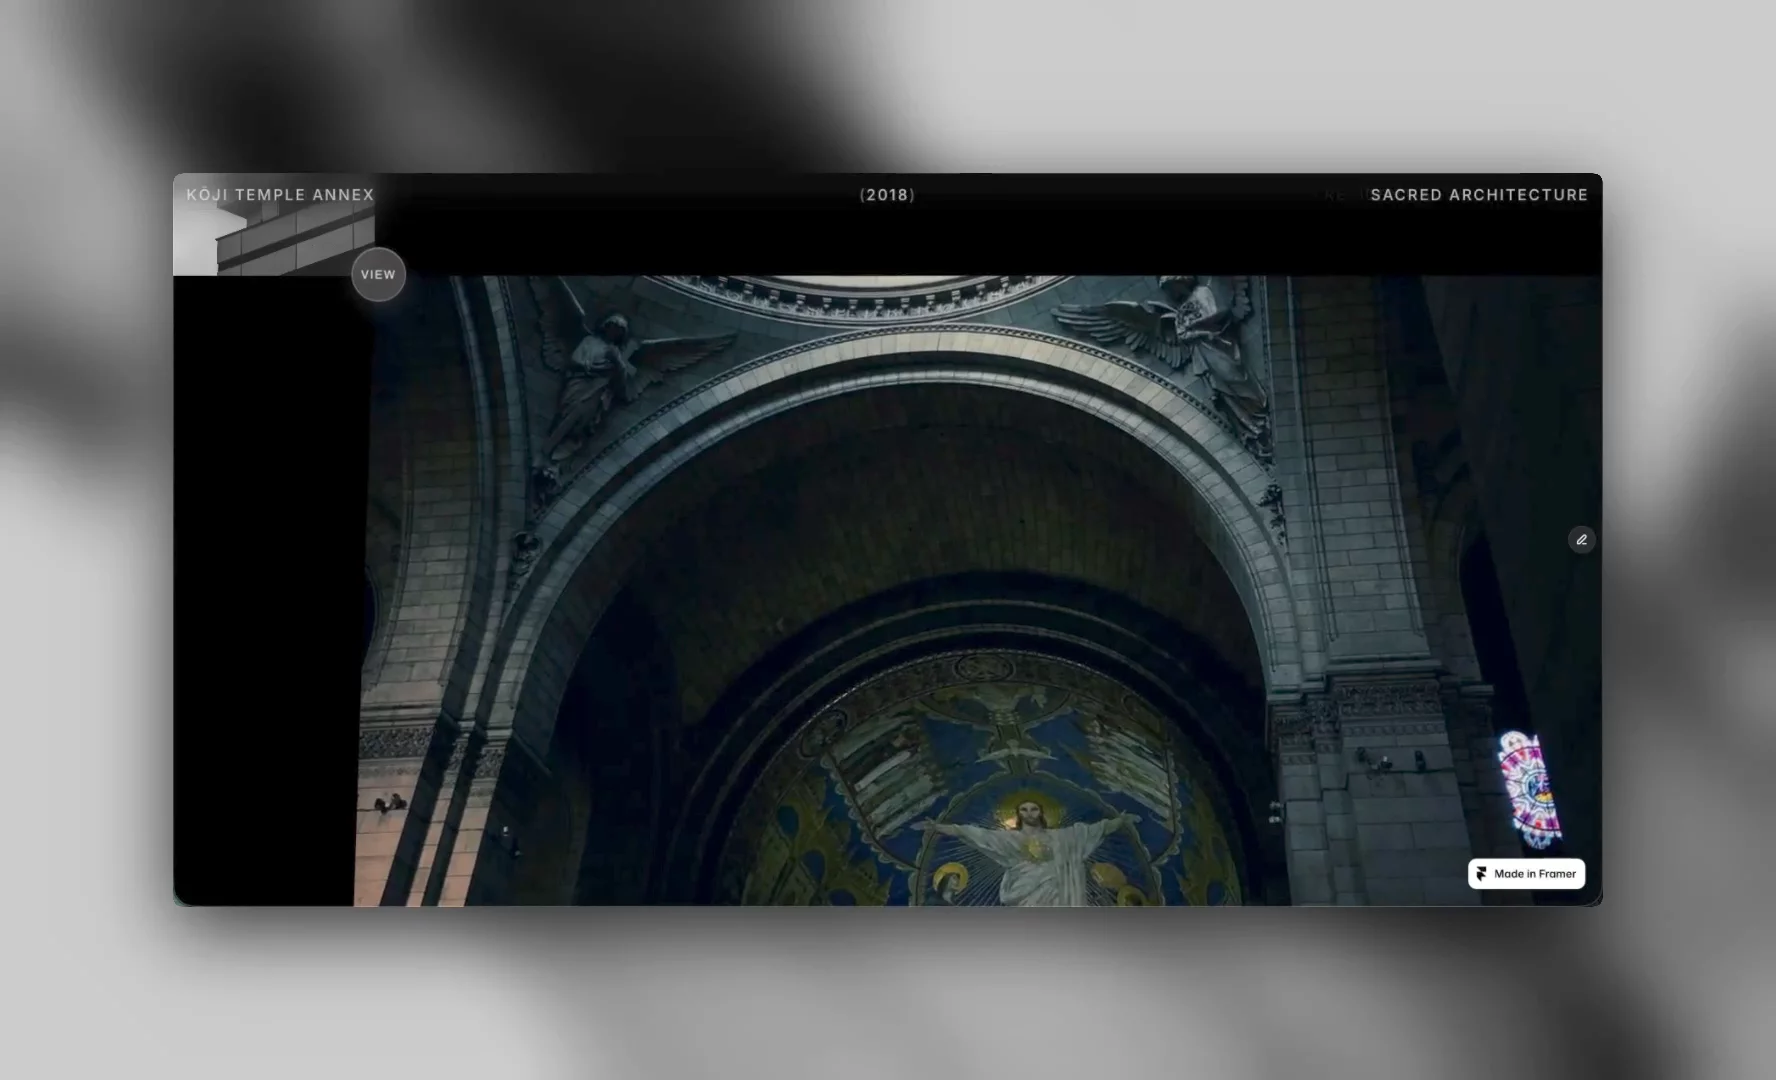Click the faded text left of Sacred Architecture
Viewport: 1776px width, 1080px height.
click(1343, 195)
